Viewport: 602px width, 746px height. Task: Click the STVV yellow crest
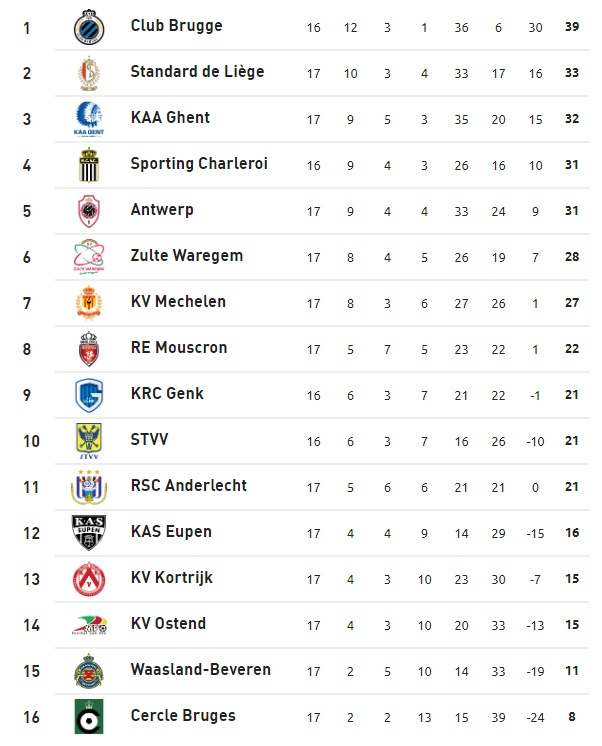coord(89,441)
